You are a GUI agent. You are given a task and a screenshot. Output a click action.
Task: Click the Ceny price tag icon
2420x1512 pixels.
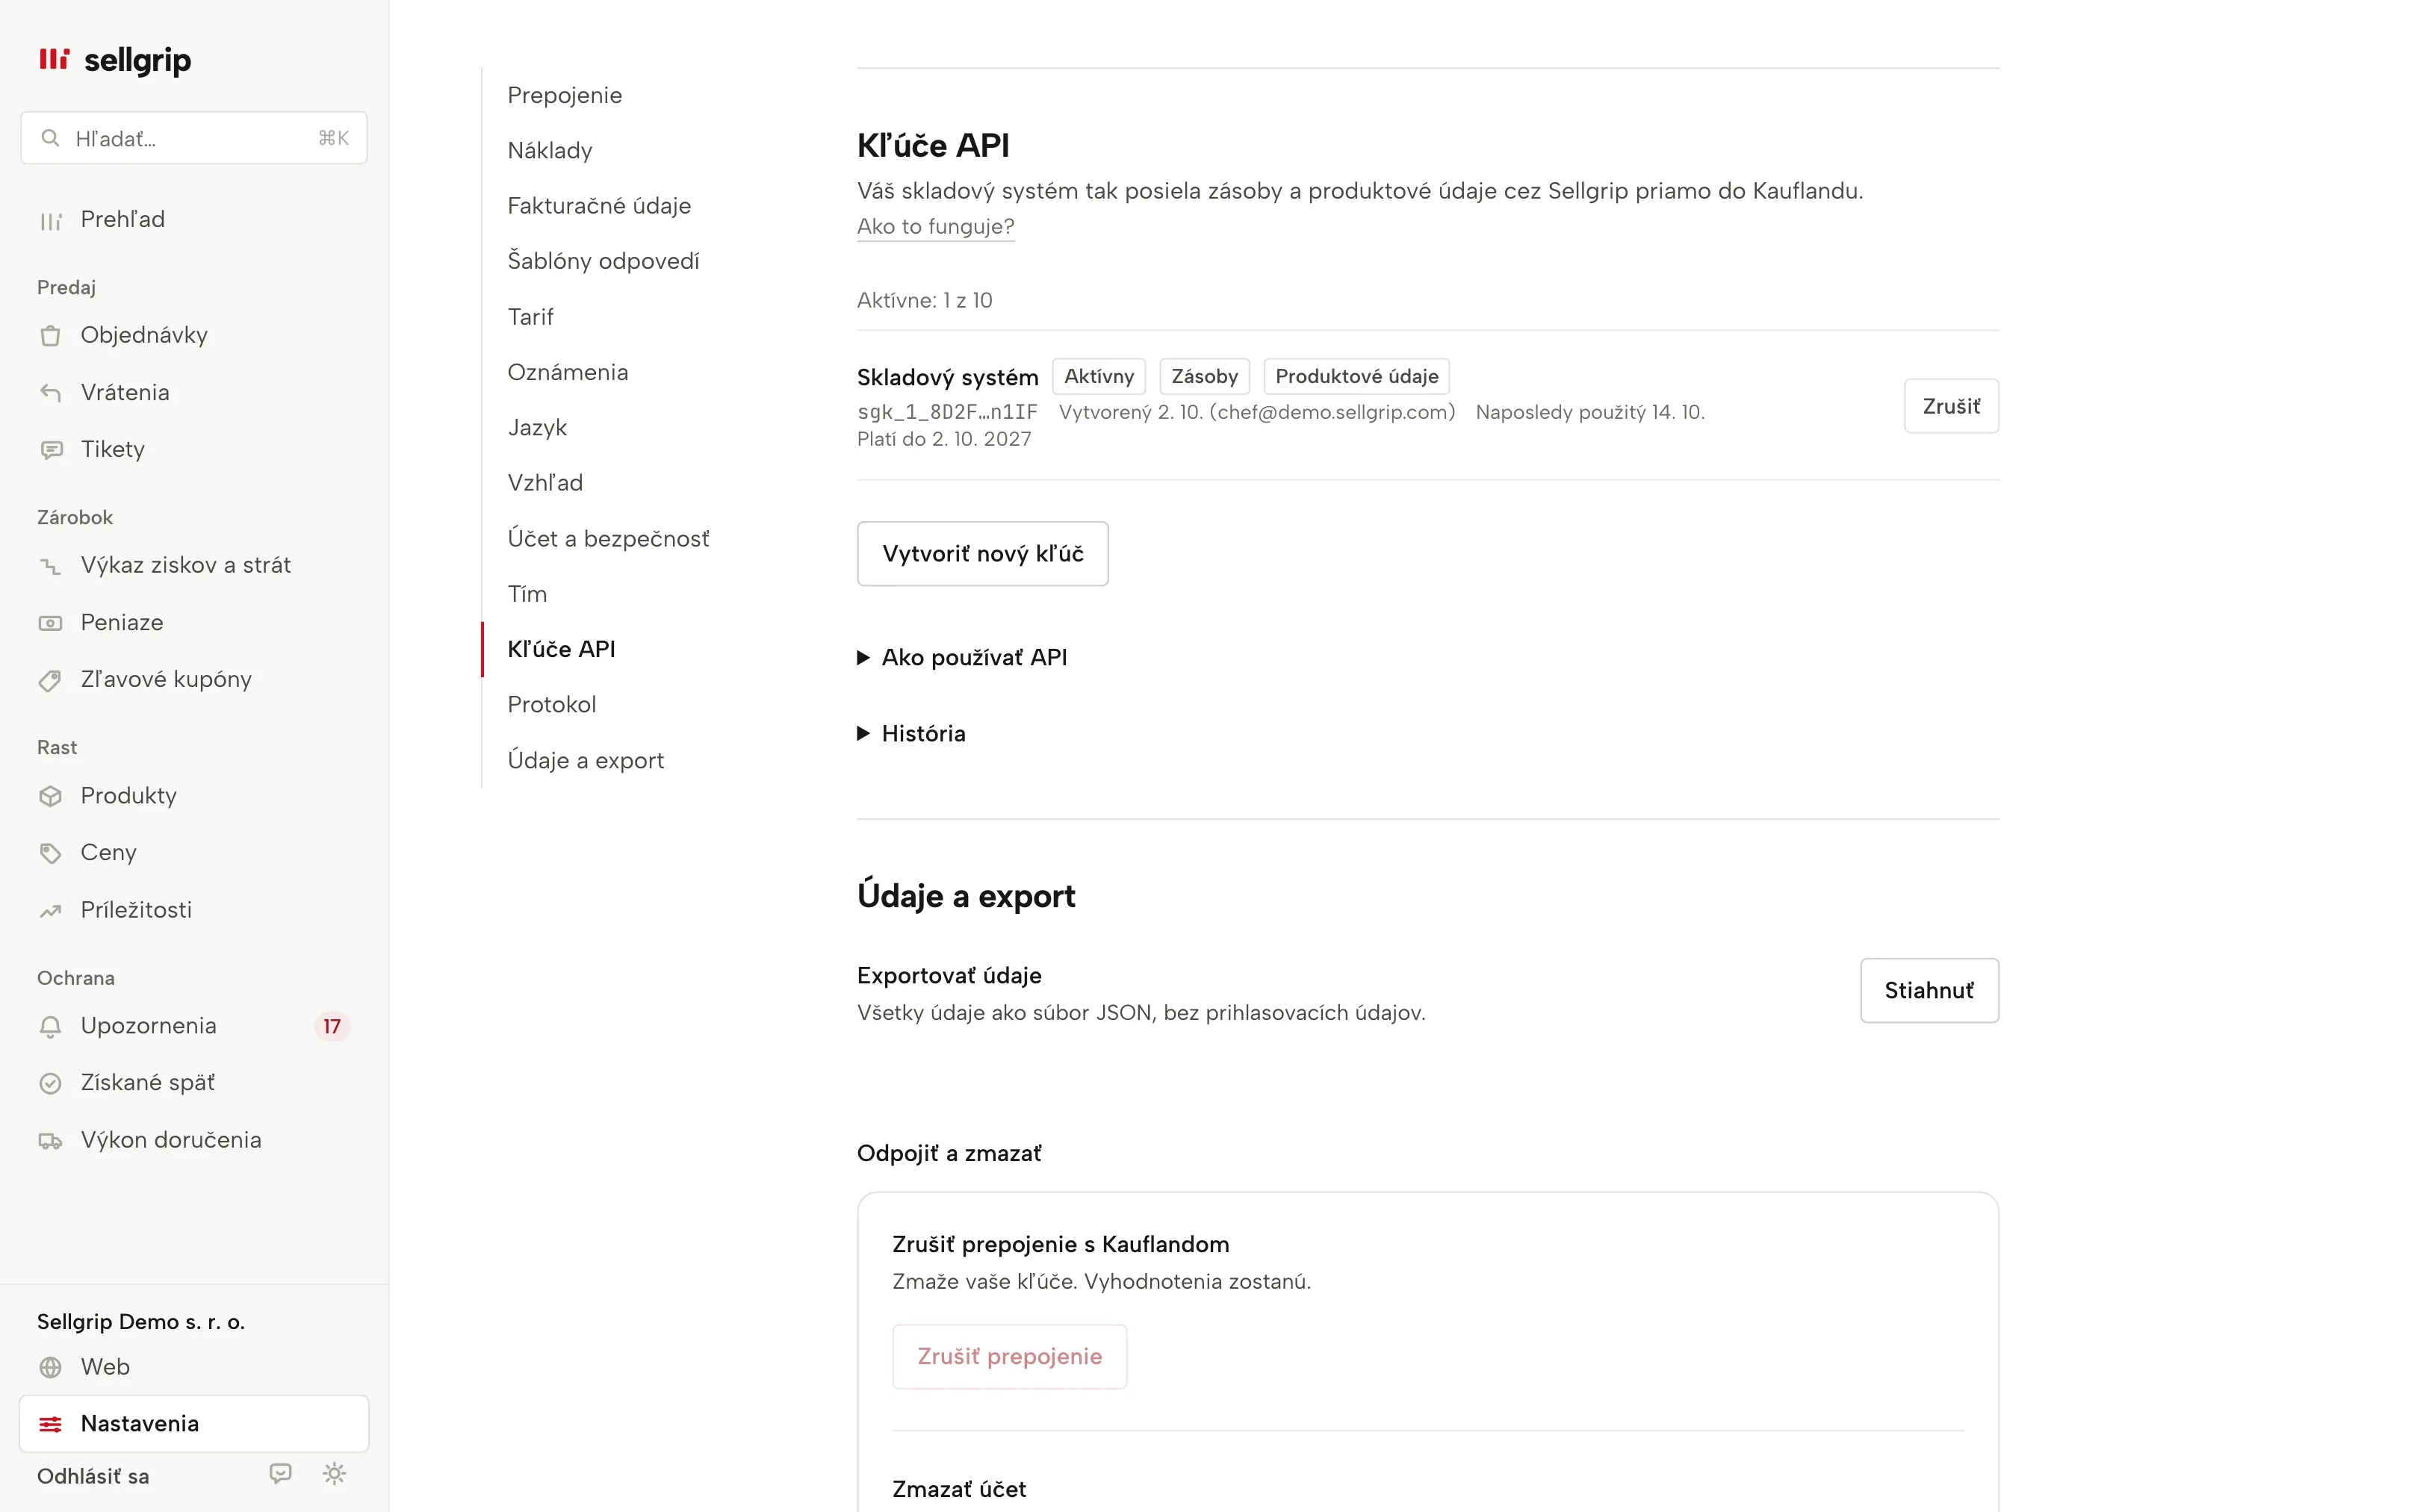(50, 853)
